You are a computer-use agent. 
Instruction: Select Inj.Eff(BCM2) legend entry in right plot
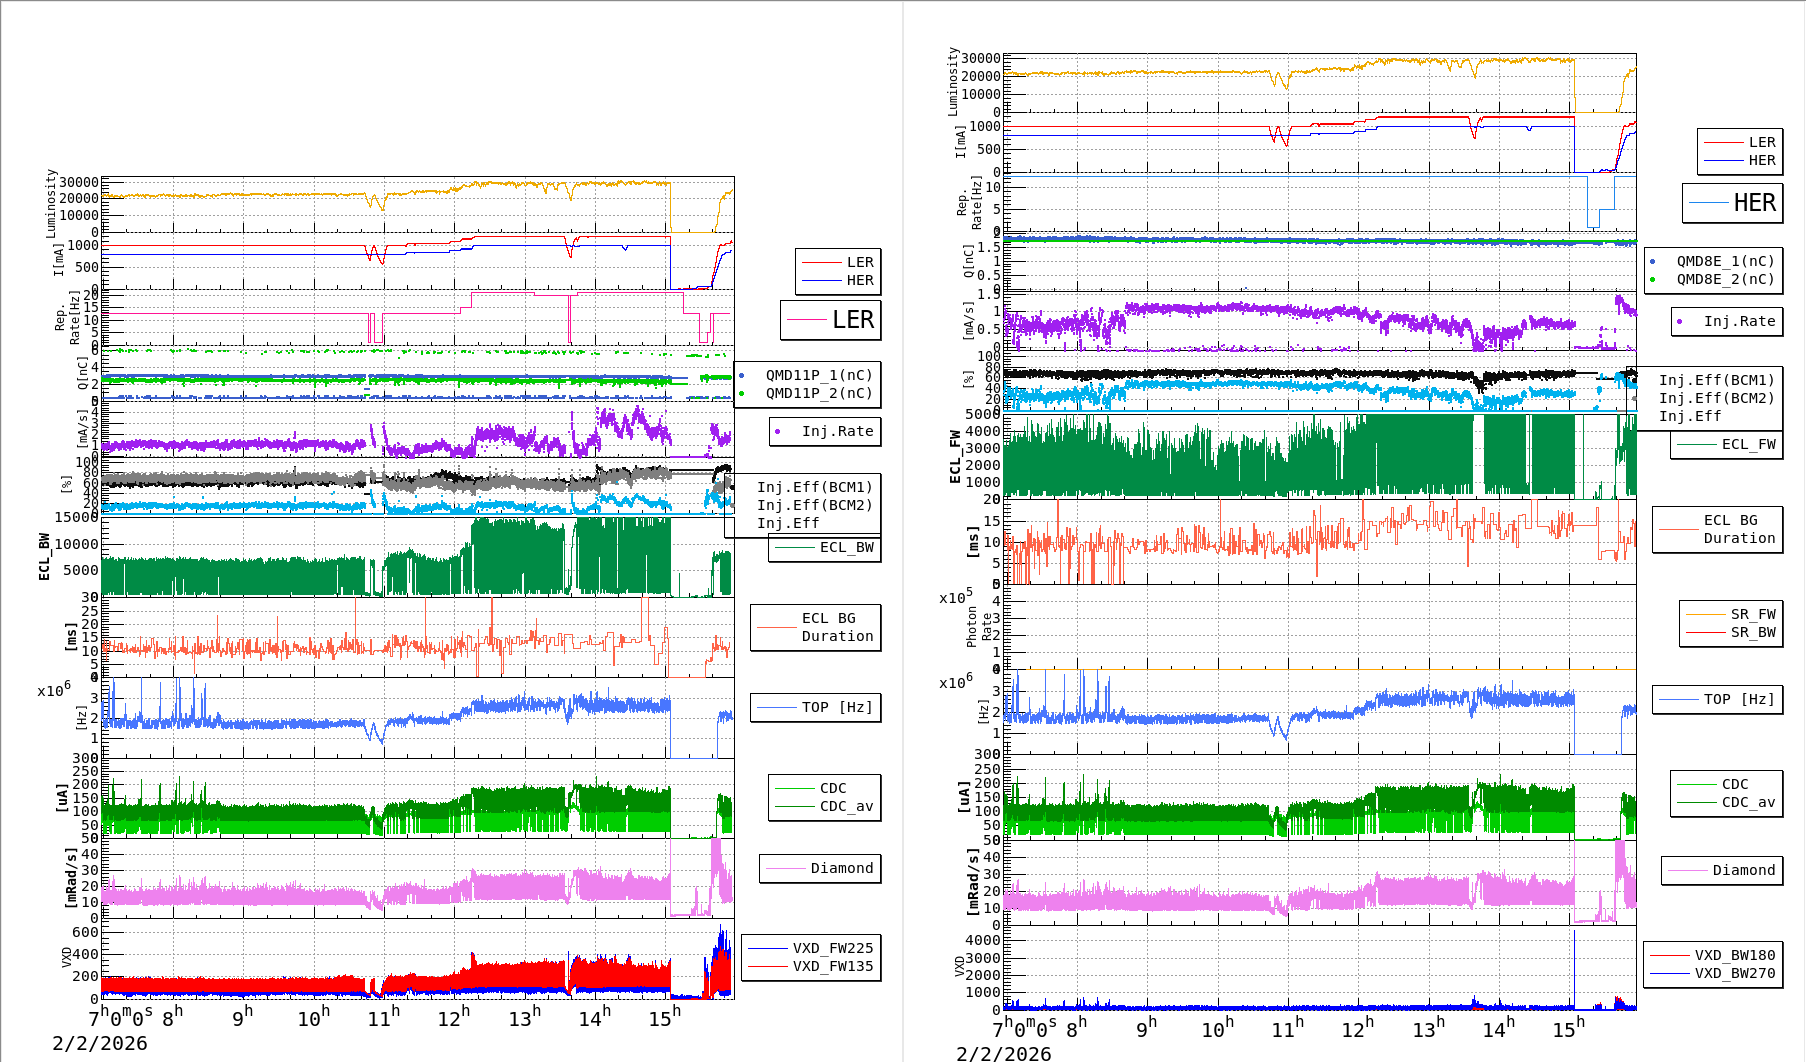pyautogui.click(x=1716, y=398)
